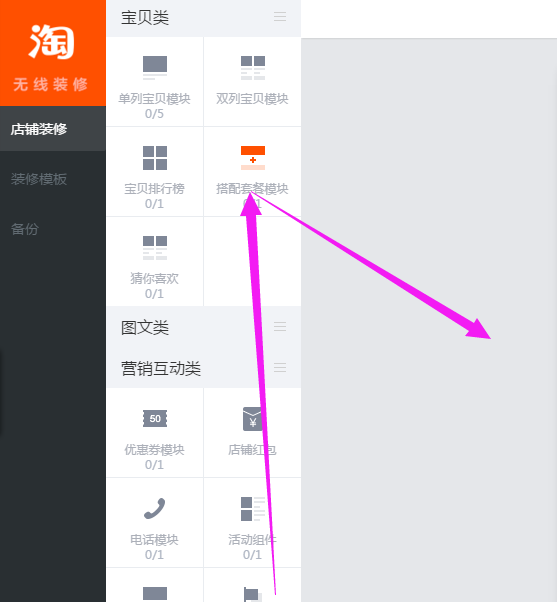
Task: Click the 搭配套餐模块 label
Action: (252, 189)
